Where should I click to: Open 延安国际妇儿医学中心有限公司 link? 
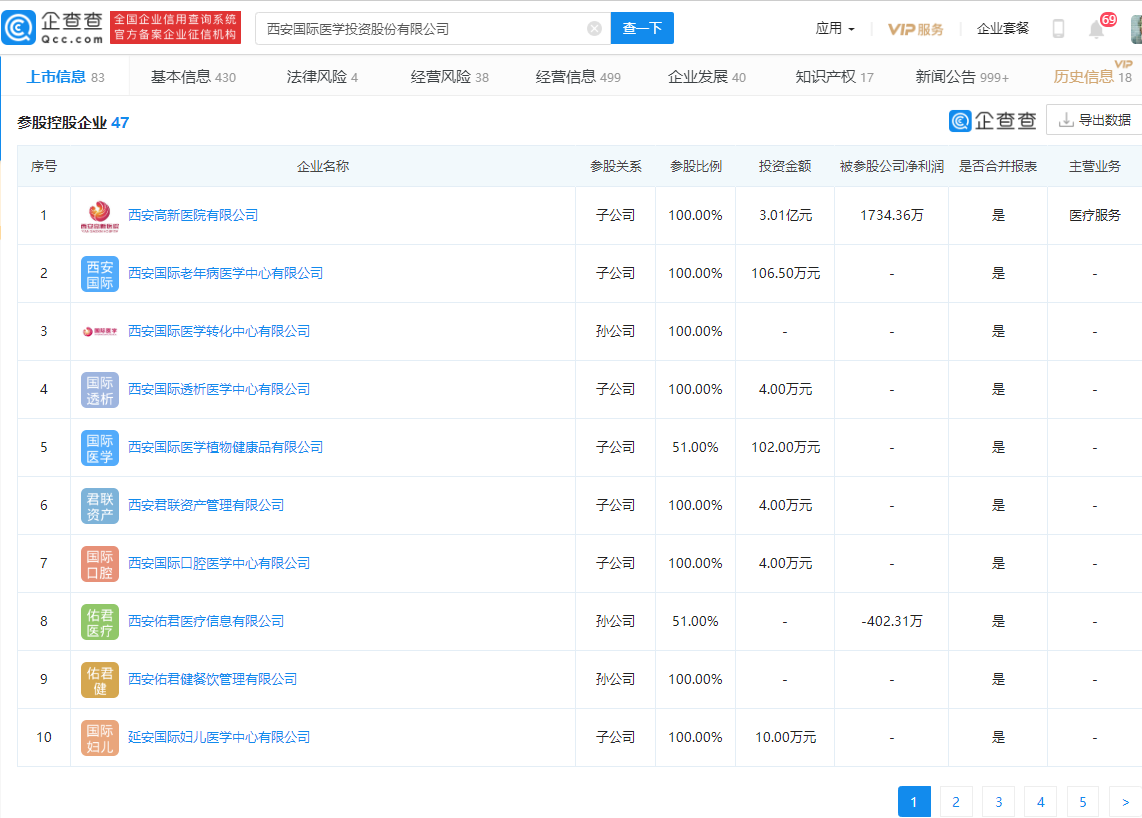[x=218, y=737]
